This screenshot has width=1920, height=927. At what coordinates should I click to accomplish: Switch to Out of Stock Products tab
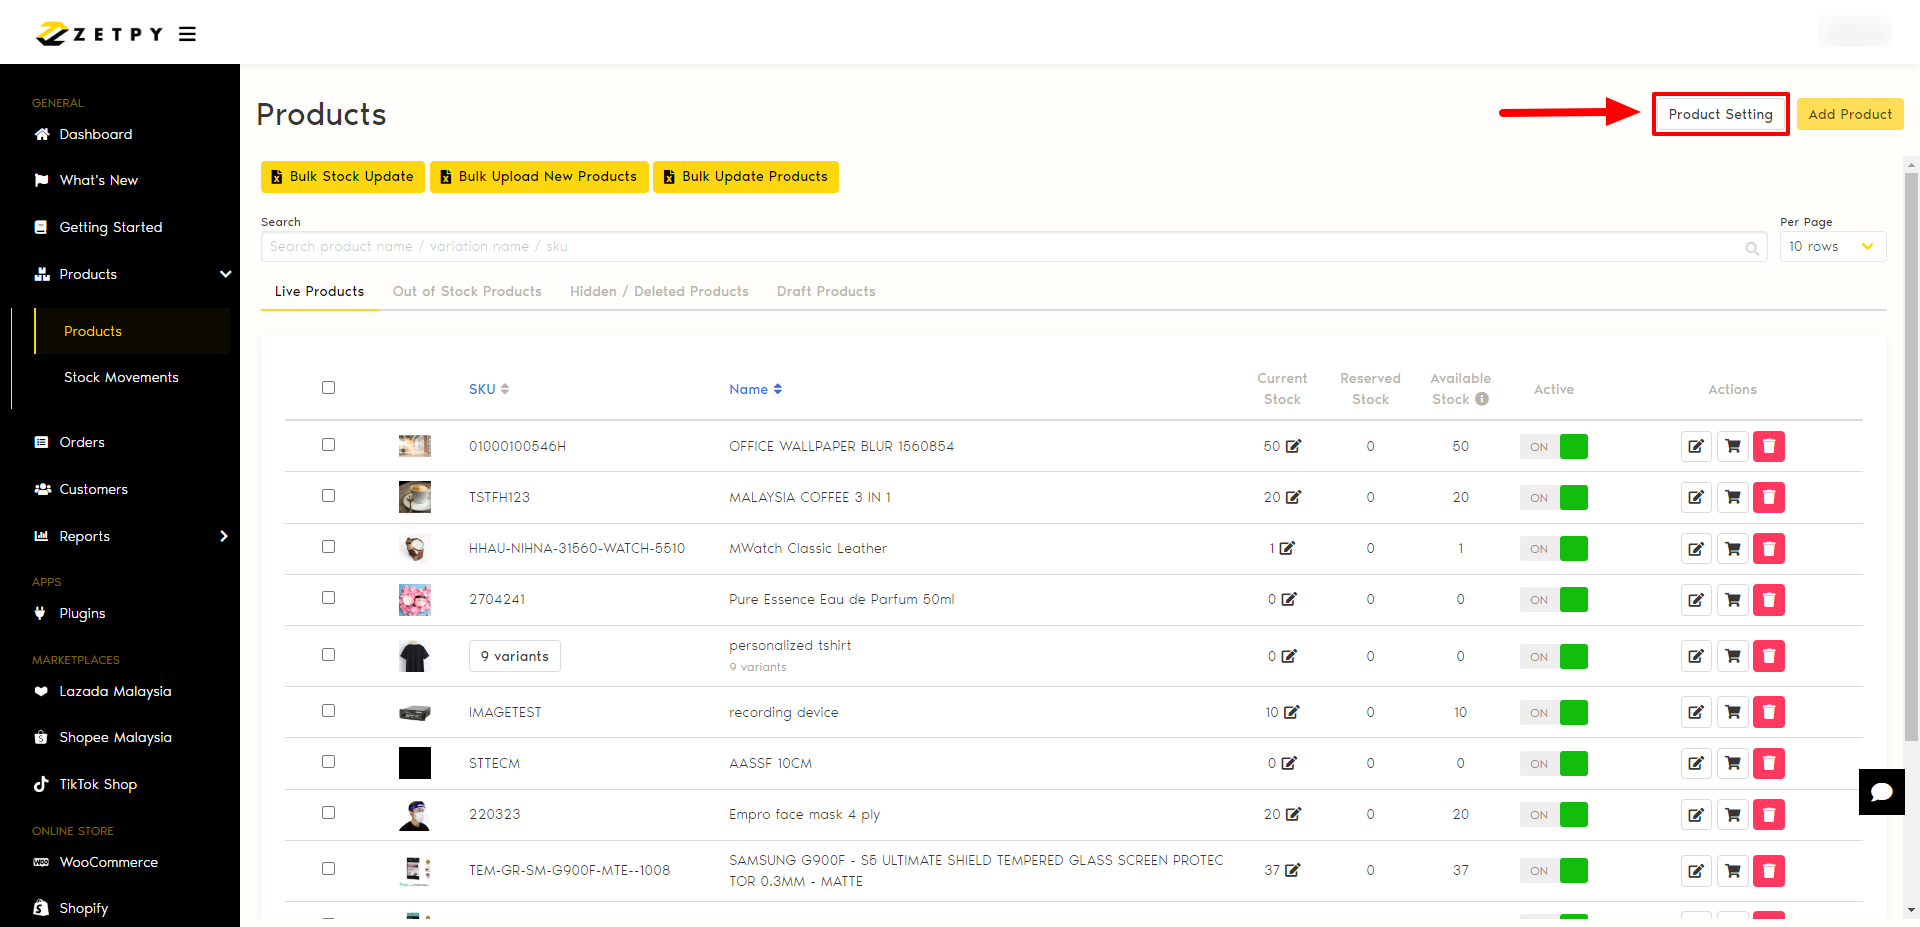[467, 291]
